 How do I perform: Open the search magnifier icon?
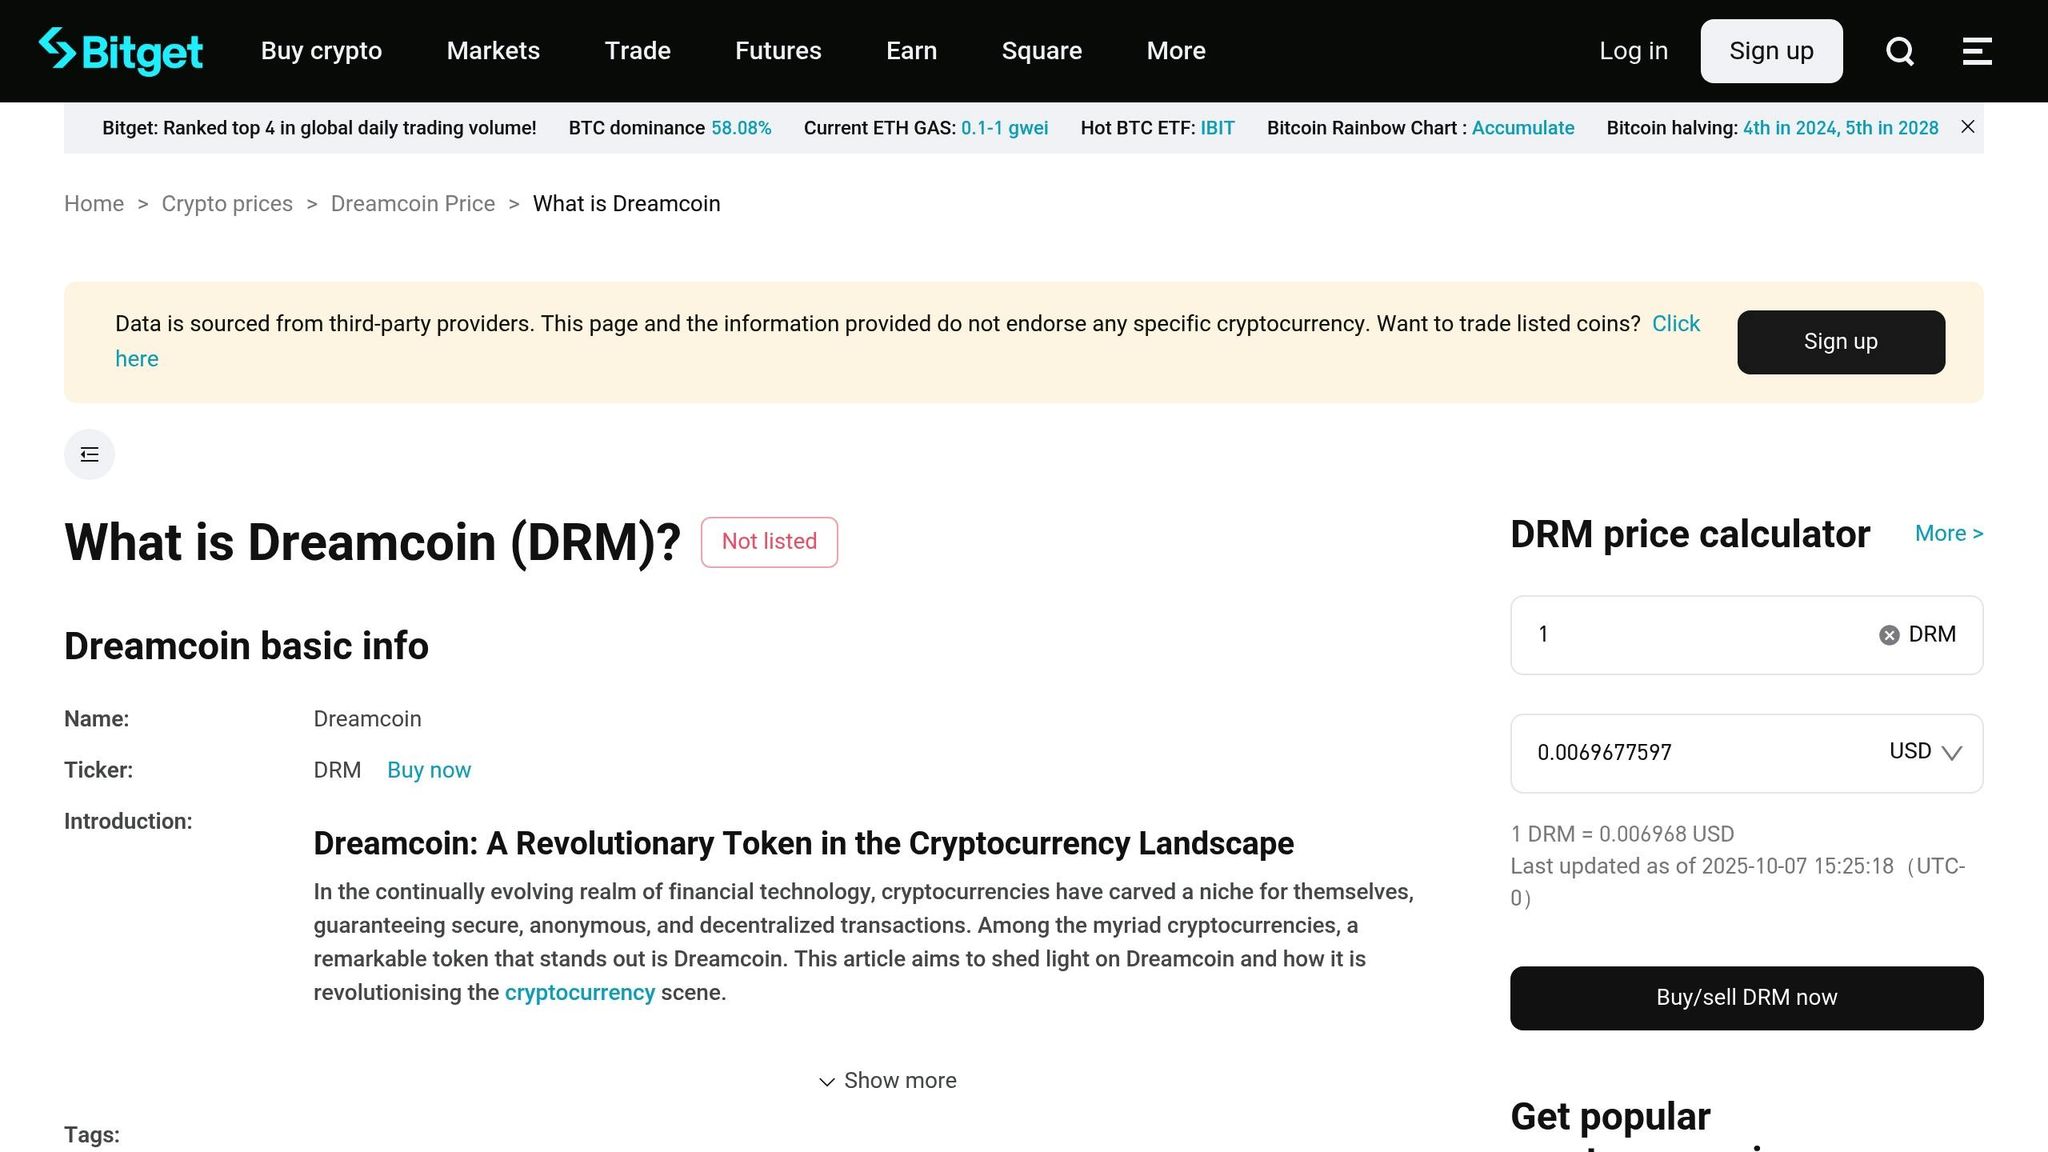coord(1900,51)
